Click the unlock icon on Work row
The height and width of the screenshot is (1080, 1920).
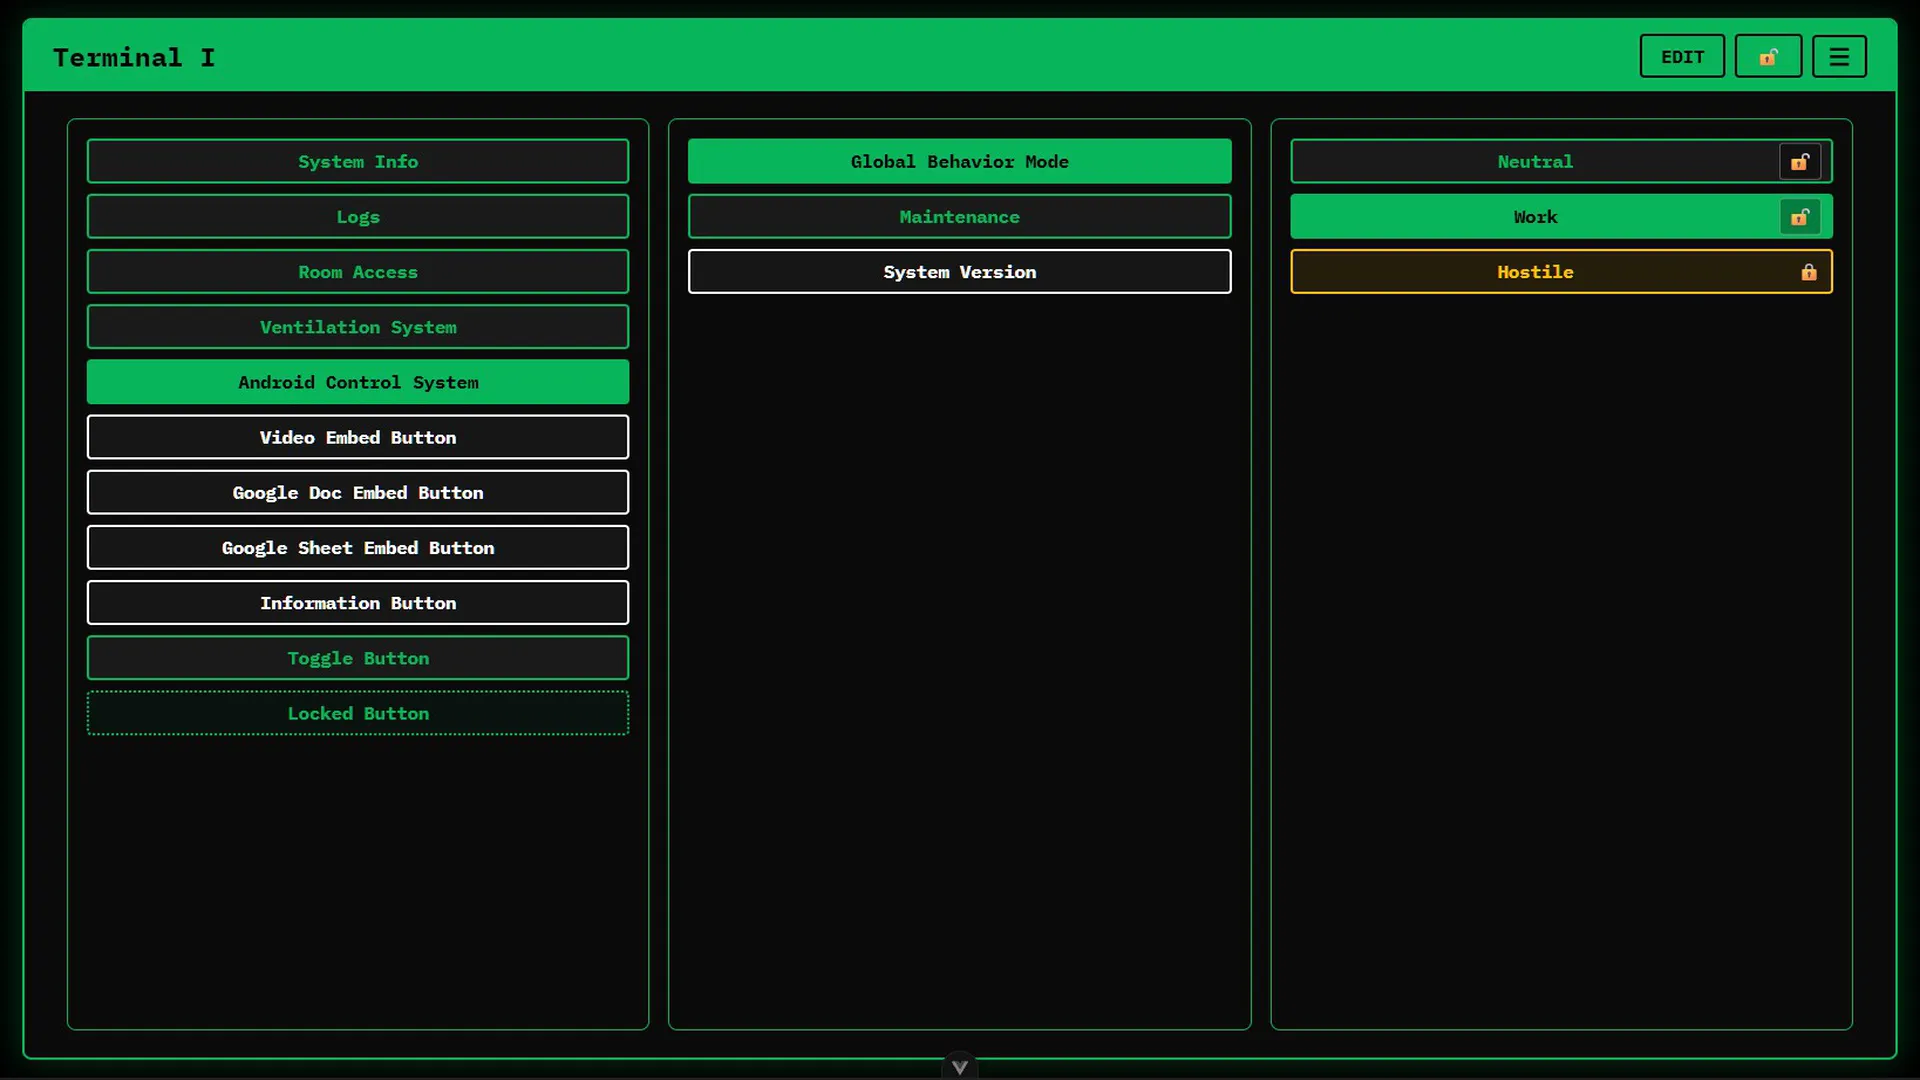pyautogui.click(x=1800, y=217)
